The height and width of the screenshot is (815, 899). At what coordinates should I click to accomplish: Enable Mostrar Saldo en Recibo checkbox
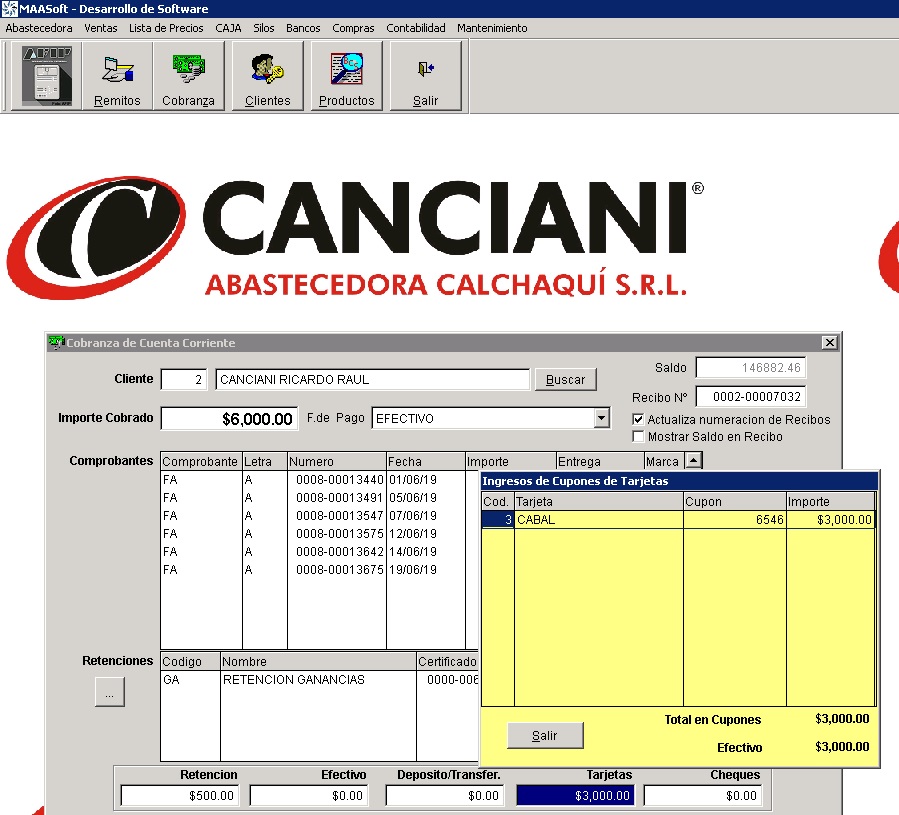[x=639, y=437]
